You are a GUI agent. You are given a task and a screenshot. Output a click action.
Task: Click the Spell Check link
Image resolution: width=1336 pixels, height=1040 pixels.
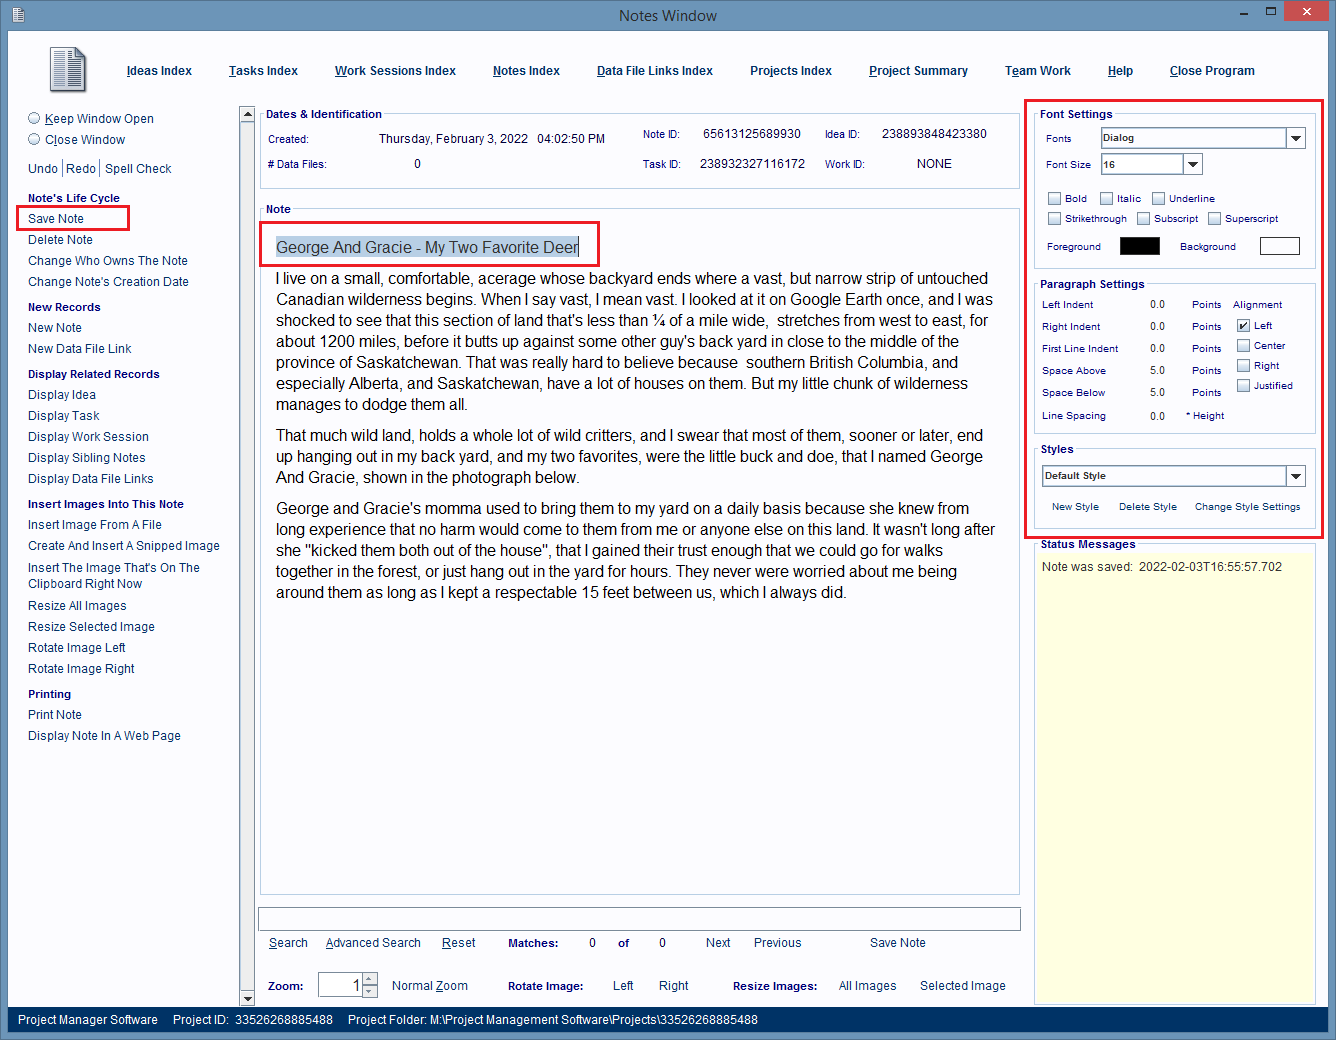pos(138,169)
